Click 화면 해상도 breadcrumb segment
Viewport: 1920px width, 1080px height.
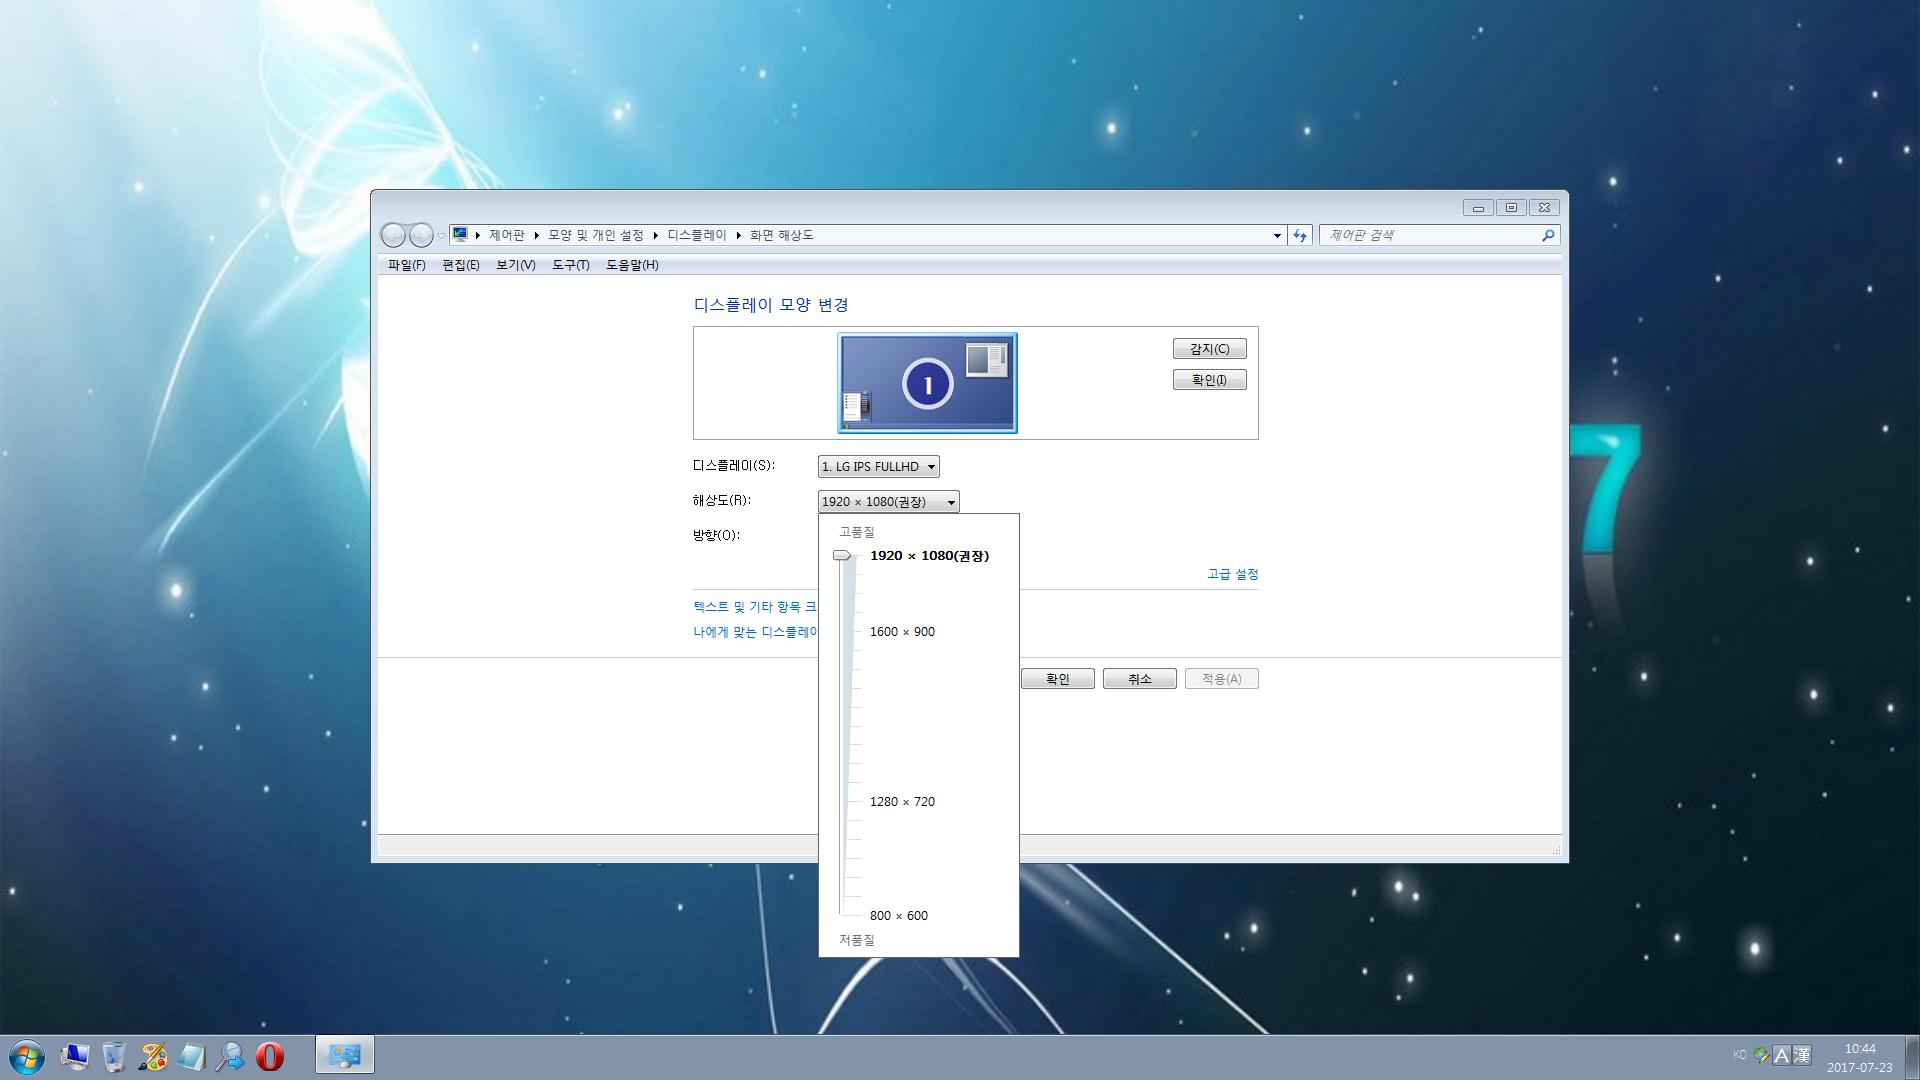(782, 235)
